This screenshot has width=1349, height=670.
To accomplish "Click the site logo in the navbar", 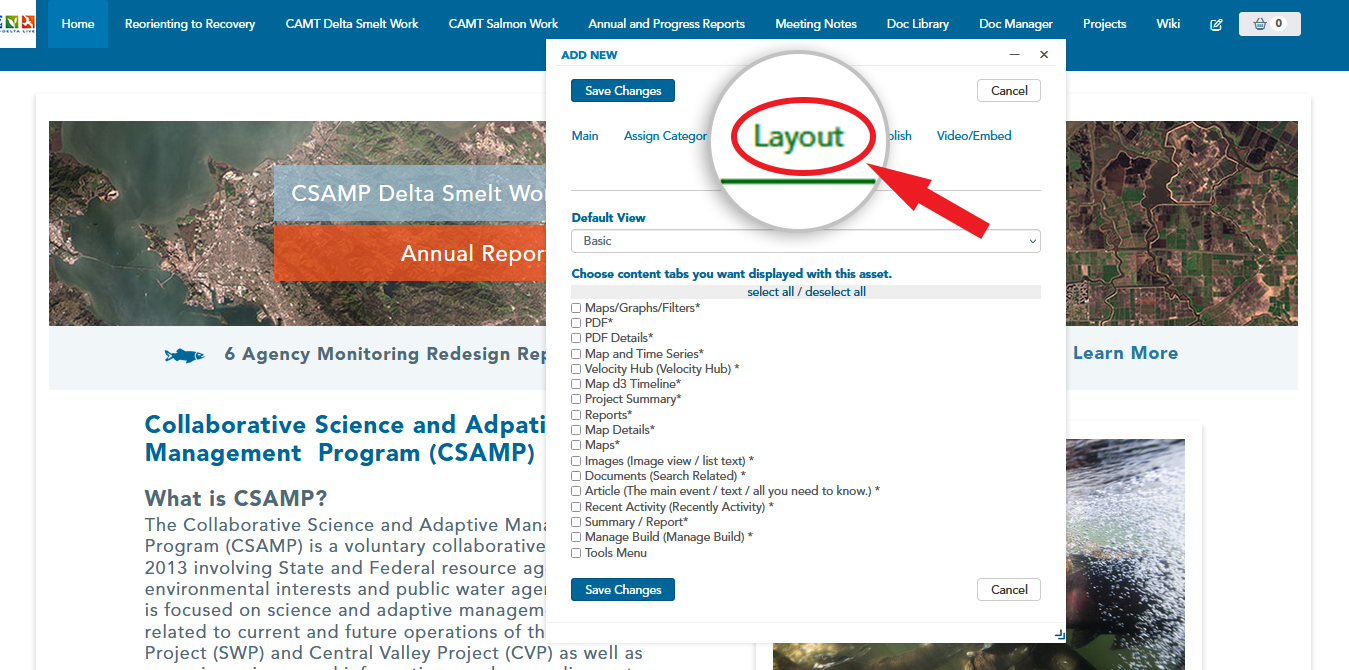I will click(x=18, y=24).
